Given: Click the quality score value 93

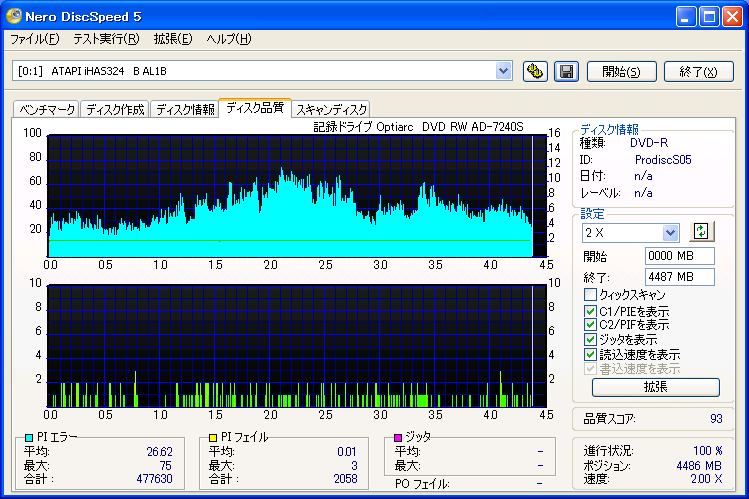Looking at the screenshot, I should point(716,419).
